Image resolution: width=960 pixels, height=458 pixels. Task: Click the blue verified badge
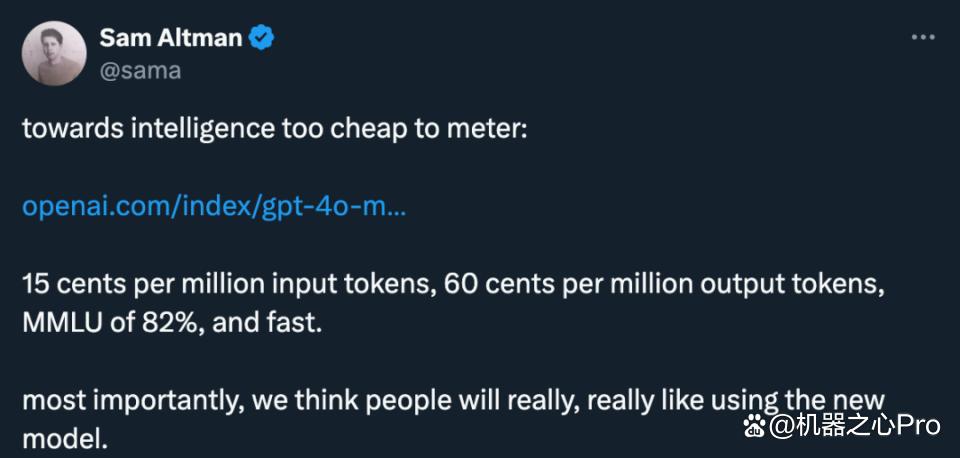pyautogui.click(x=263, y=39)
